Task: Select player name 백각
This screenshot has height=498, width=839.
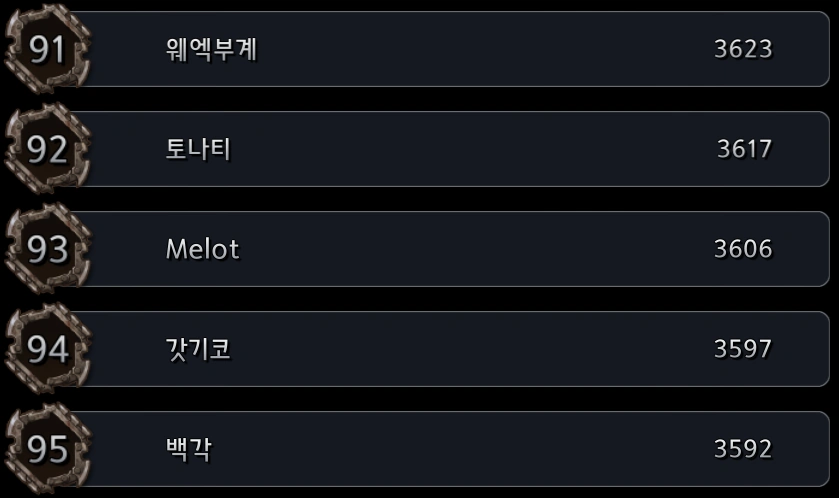Action: click(x=188, y=449)
